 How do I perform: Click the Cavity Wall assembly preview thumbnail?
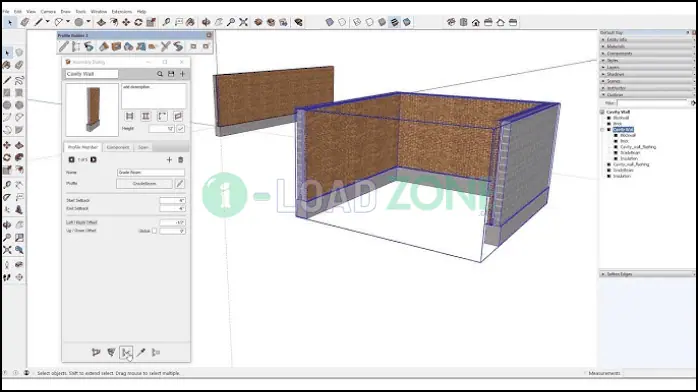[x=92, y=109]
